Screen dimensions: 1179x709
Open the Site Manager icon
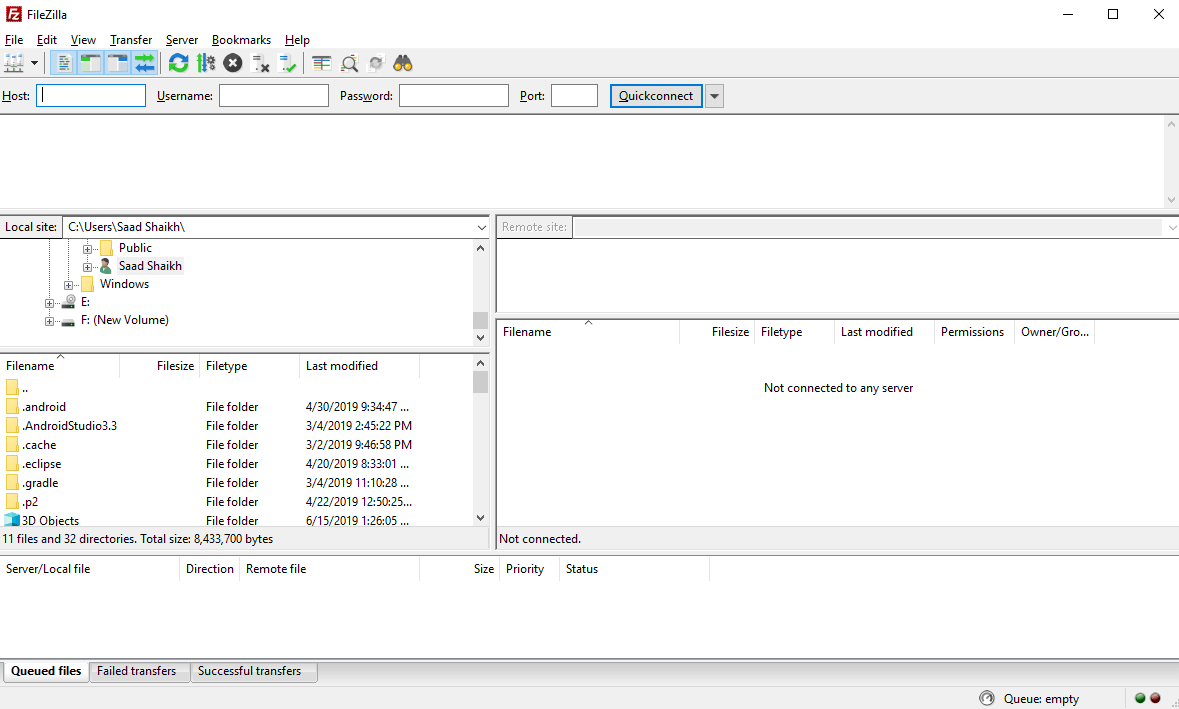(14, 63)
